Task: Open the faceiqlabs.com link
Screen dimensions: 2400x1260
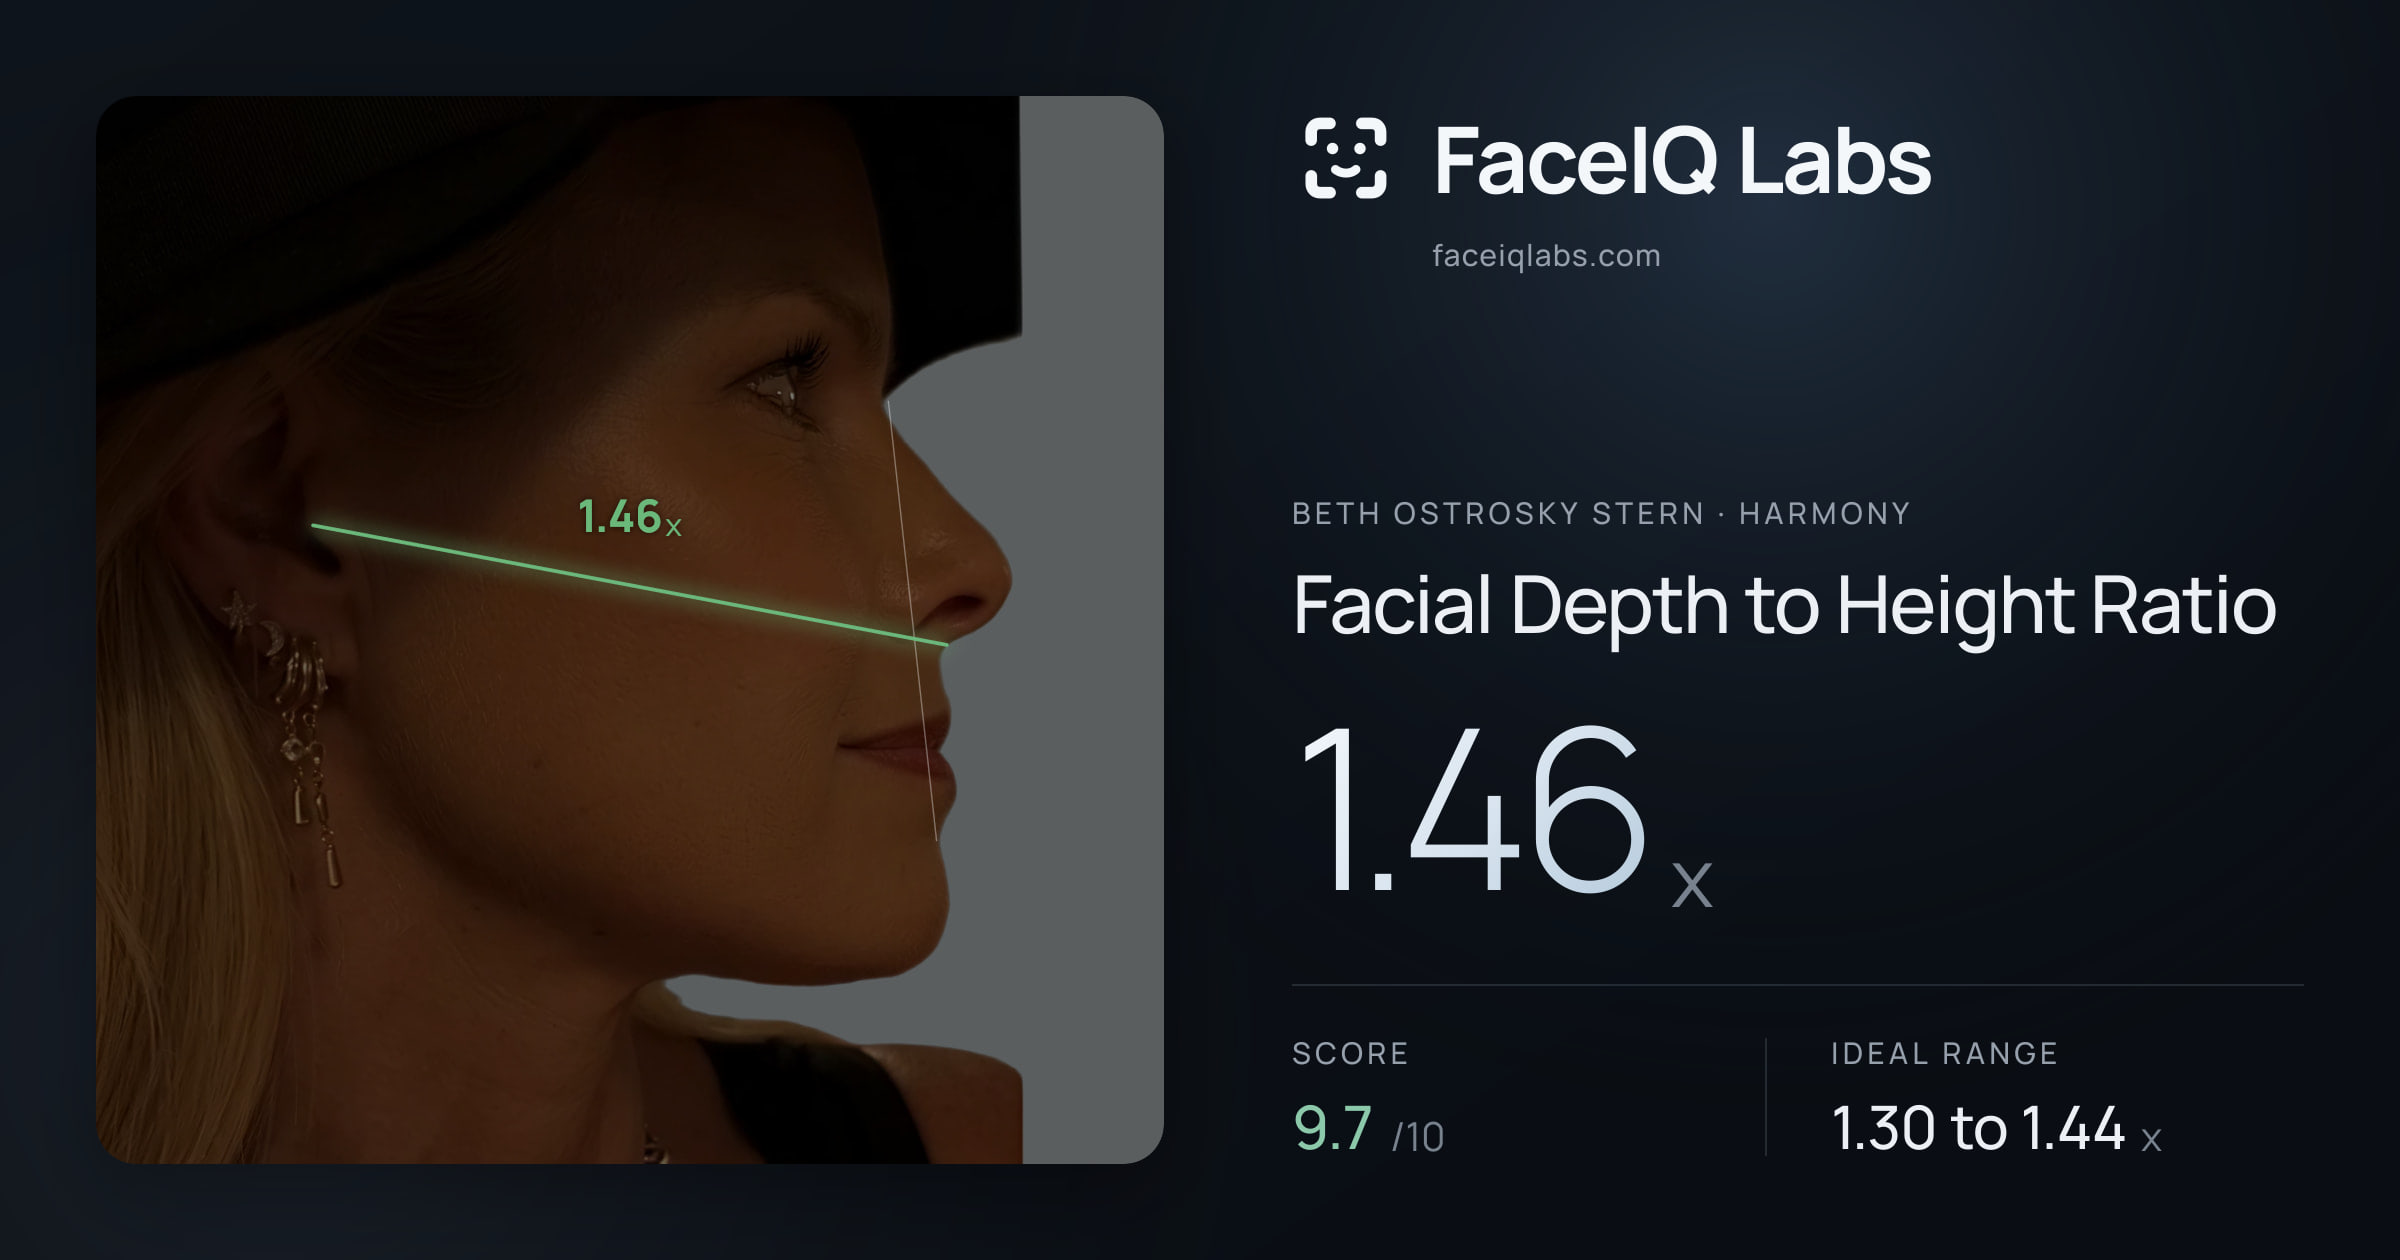Action: (x=1546, y=256)
